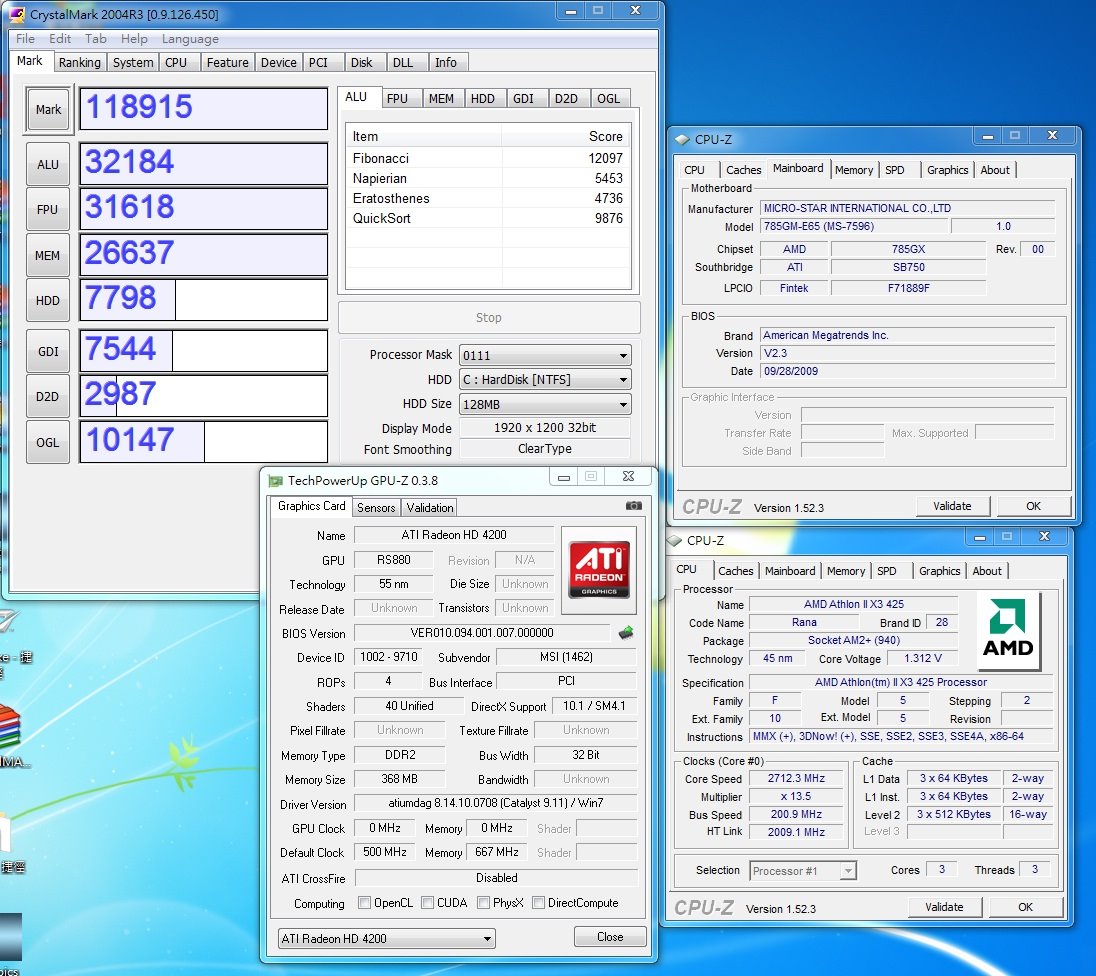This screenshot has width=1096, height=976.
Task: Click the OGL score progress bar
Action: tap(203, 441)
